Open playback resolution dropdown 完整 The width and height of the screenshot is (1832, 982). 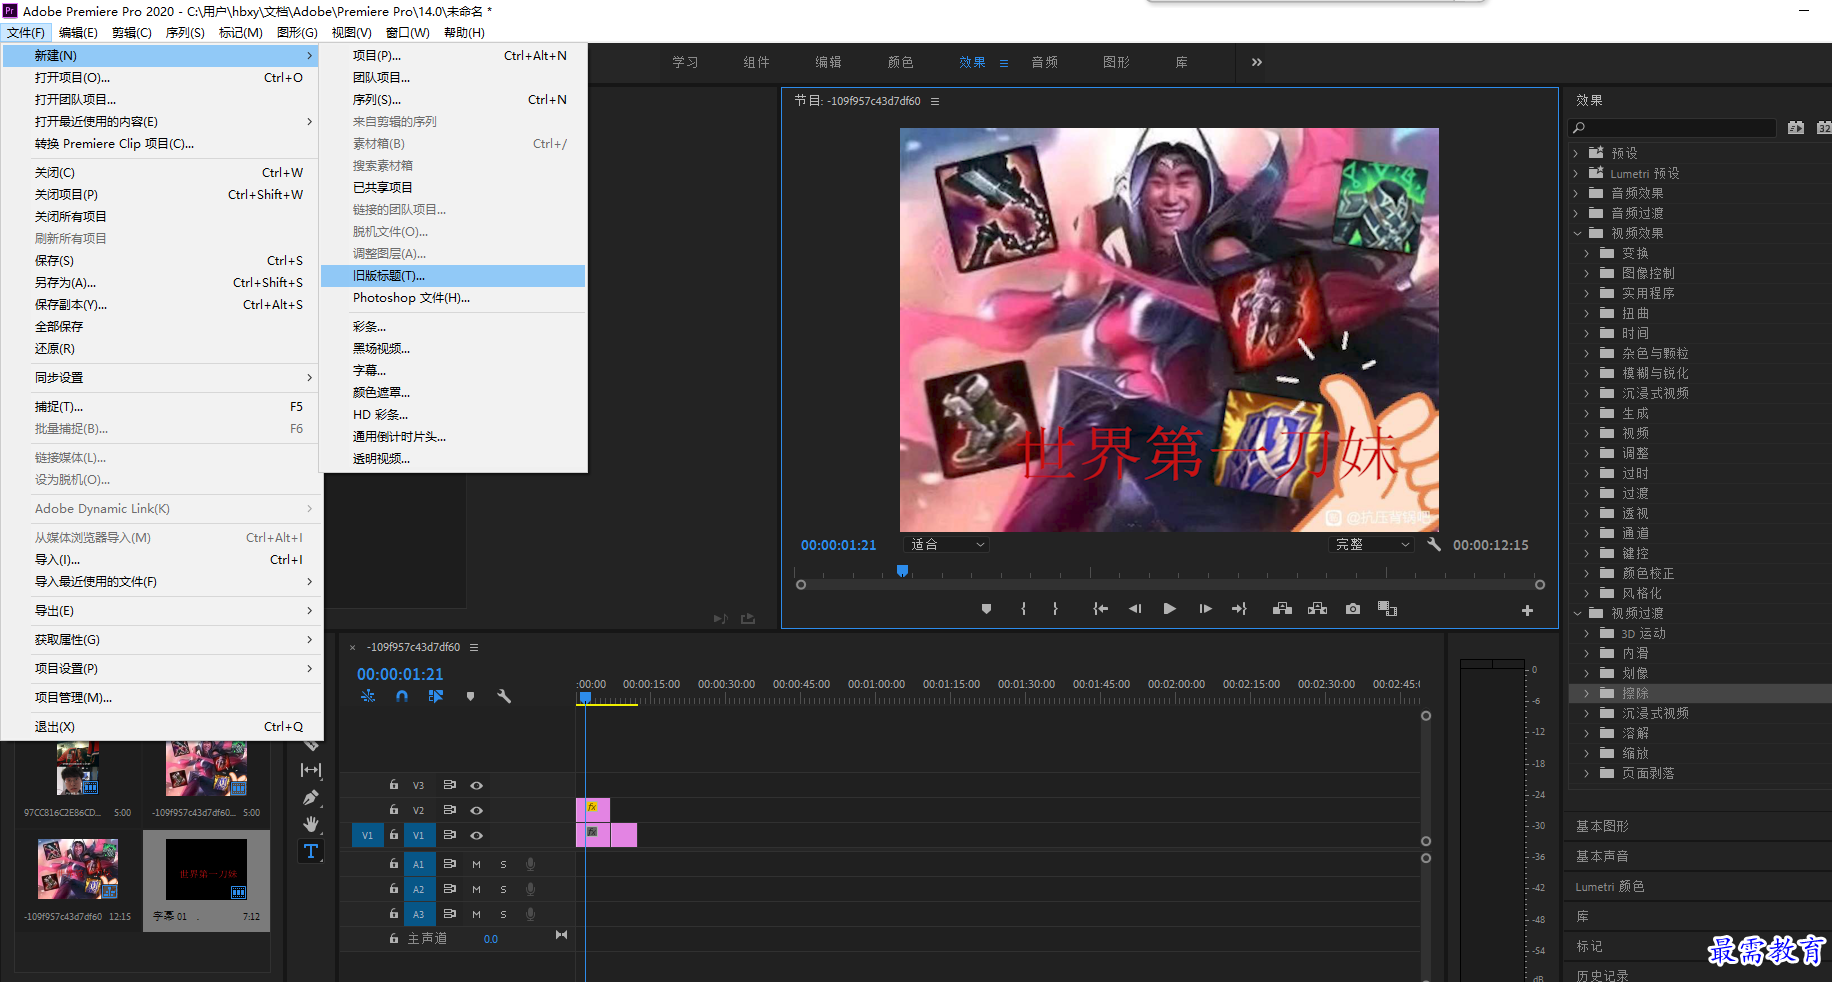(1371, 545)
